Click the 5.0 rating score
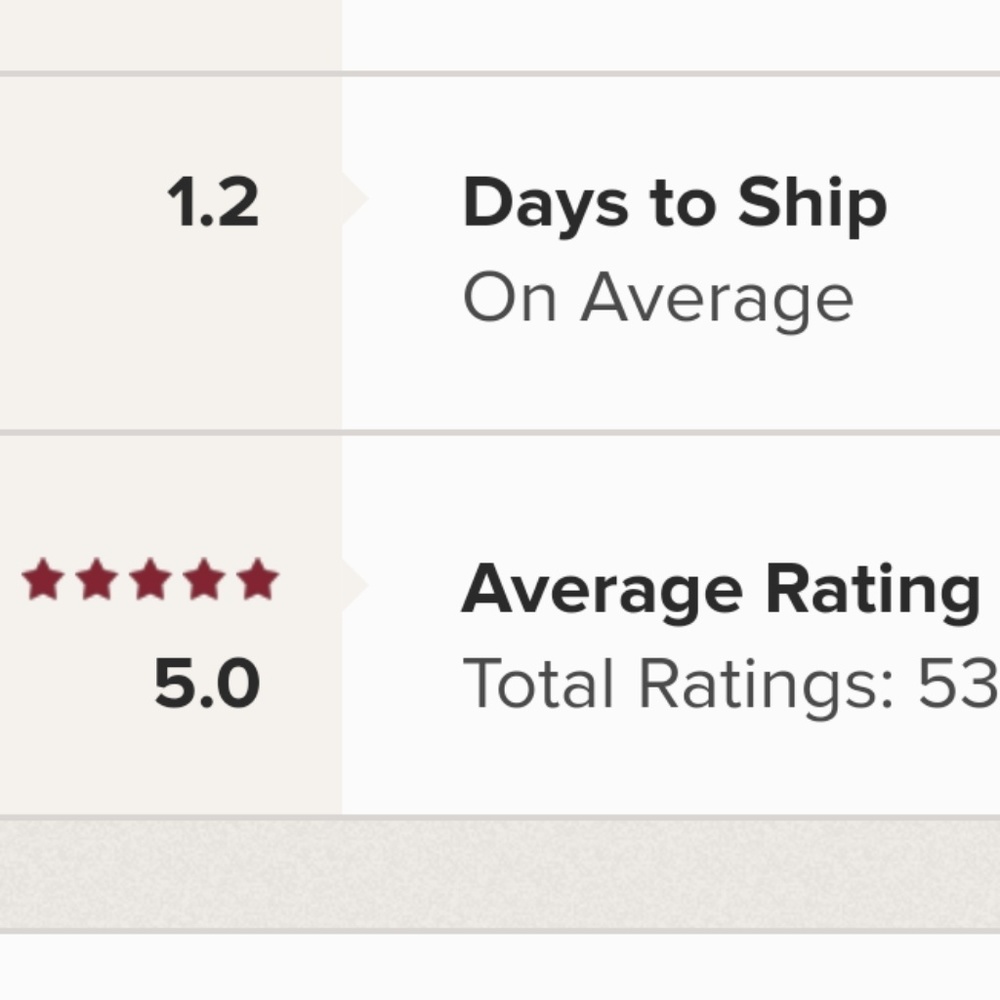 [207, 685]
